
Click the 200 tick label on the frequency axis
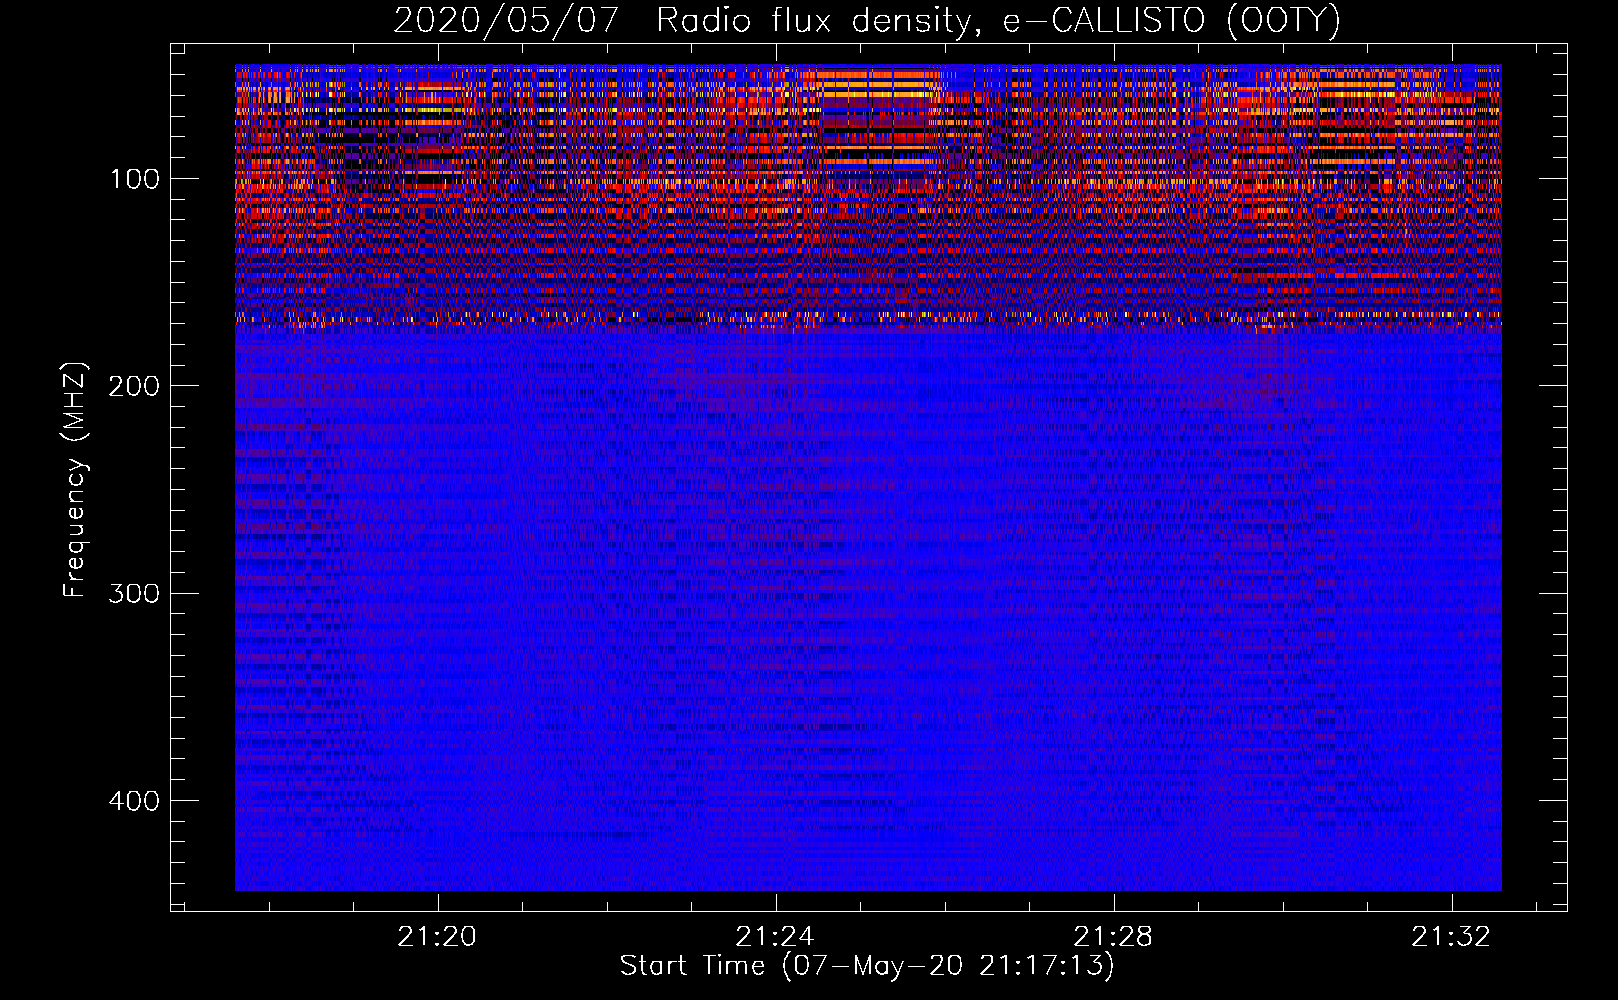[x=134, y=386]
